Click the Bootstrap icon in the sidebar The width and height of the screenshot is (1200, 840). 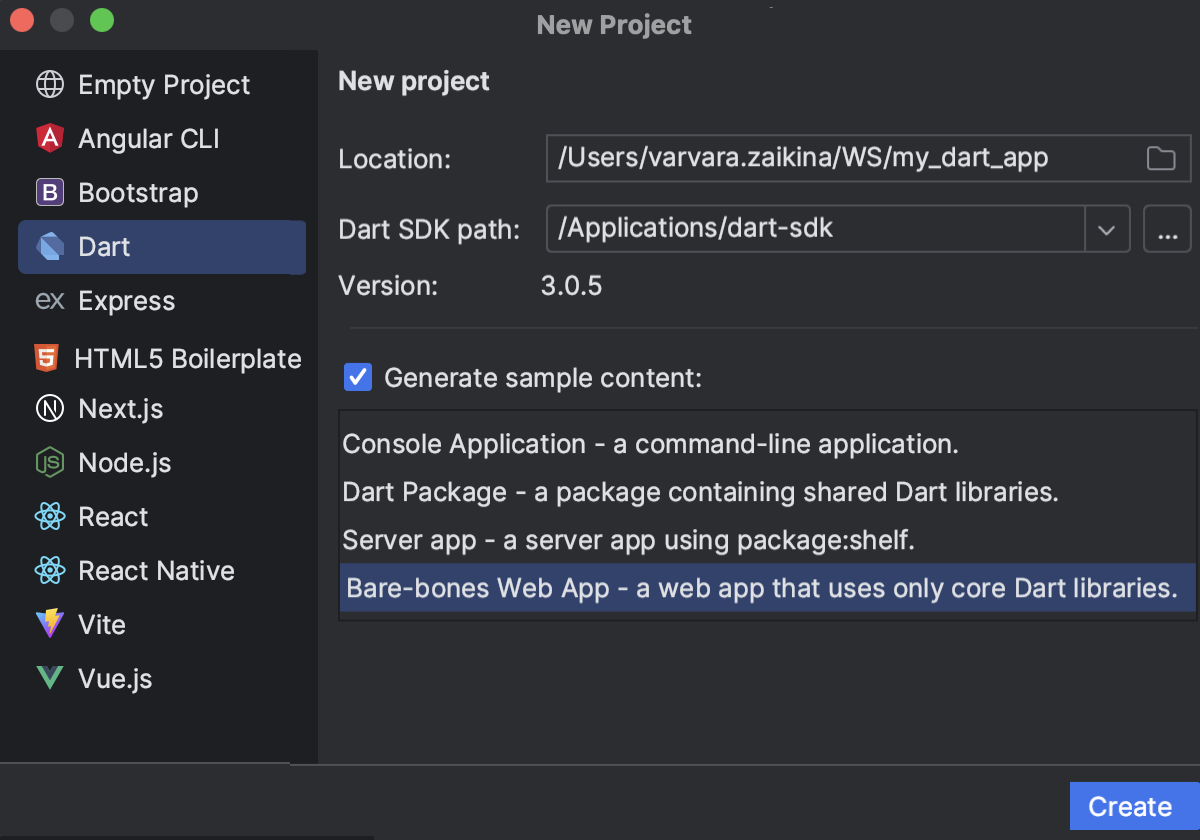pyautogui.click(x=50, y=193)
